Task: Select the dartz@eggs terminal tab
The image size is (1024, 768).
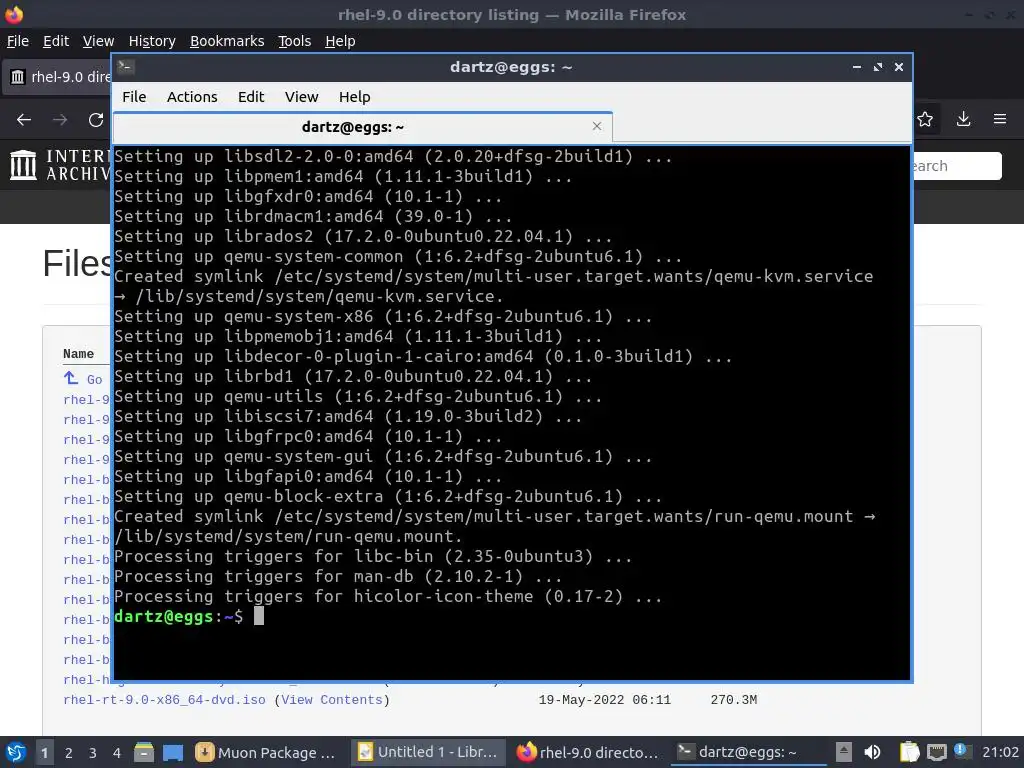Action: (x=362, y=127)
